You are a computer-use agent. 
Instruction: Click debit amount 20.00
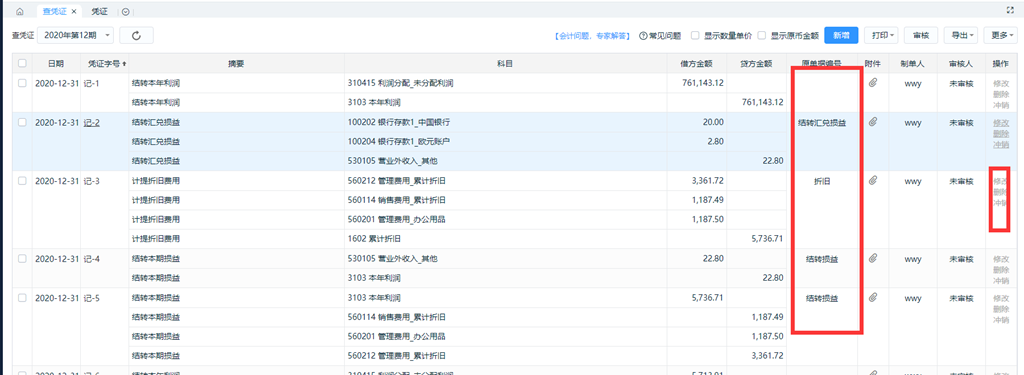click(x=713, y=122)
